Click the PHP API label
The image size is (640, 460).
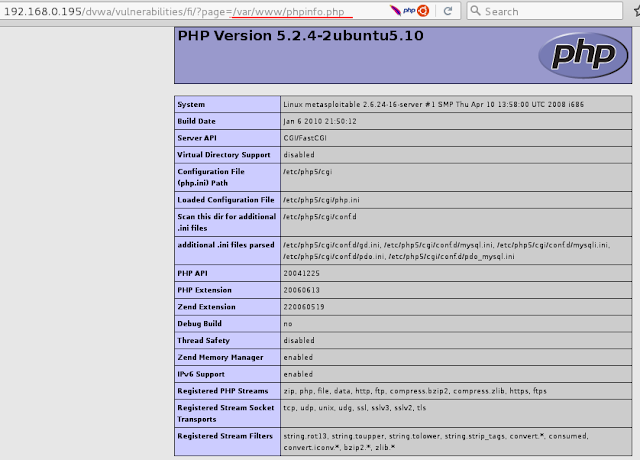(192, 273)
